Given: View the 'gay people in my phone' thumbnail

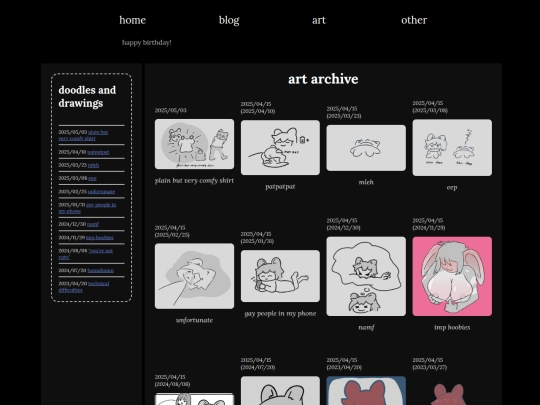Looking at the screenshot, I should click(x=280, y=276).
